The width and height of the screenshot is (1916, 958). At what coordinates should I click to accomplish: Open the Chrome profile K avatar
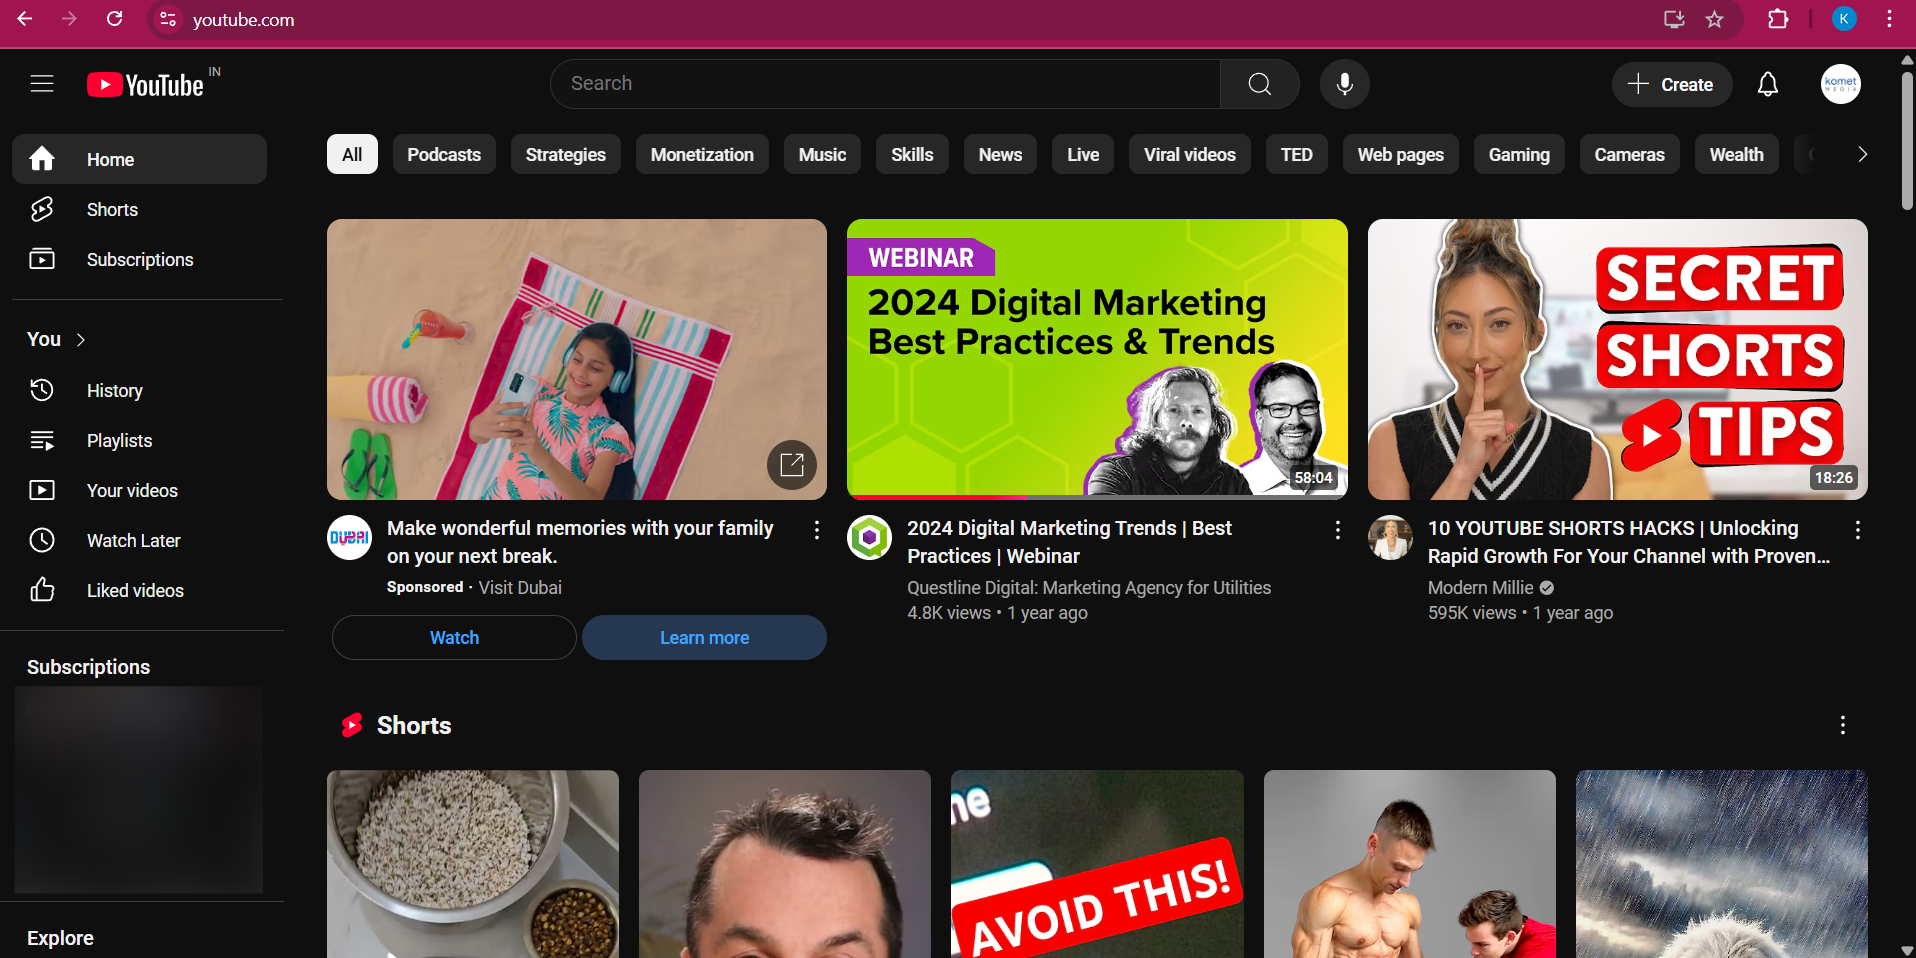click(1844, 19)
